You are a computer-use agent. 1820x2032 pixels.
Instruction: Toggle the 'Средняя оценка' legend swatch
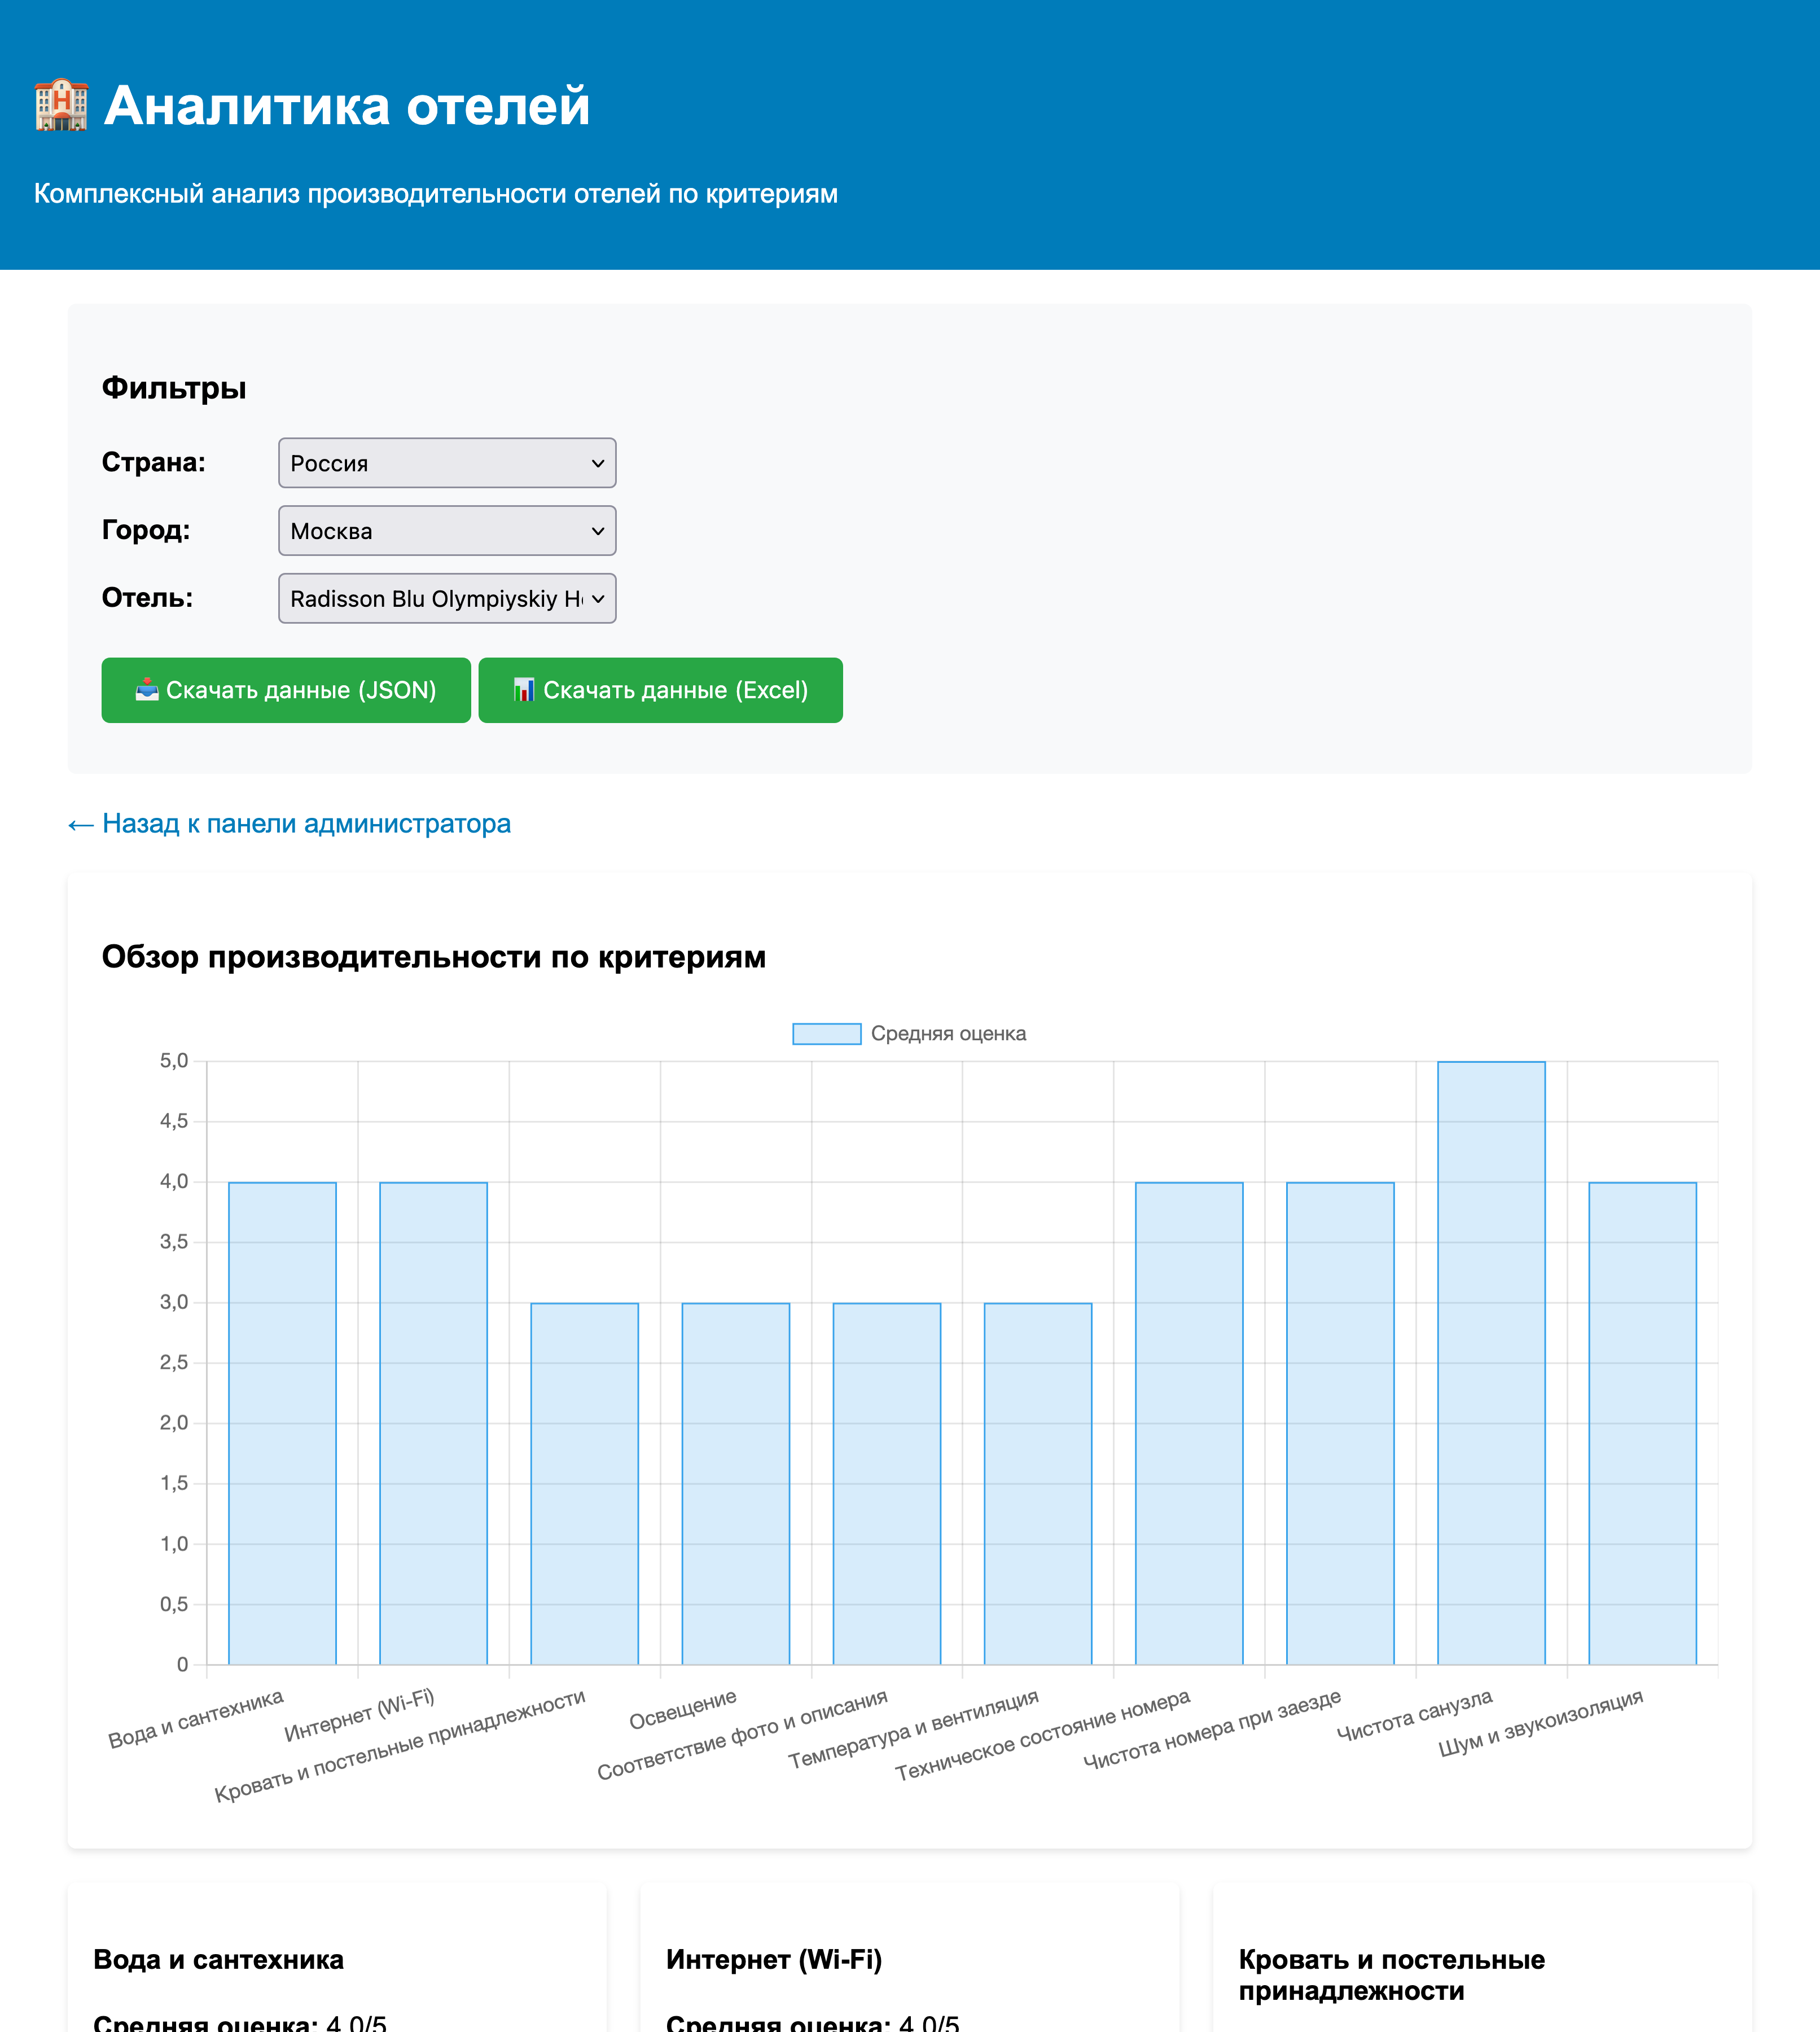click(x=826, y=1033)
